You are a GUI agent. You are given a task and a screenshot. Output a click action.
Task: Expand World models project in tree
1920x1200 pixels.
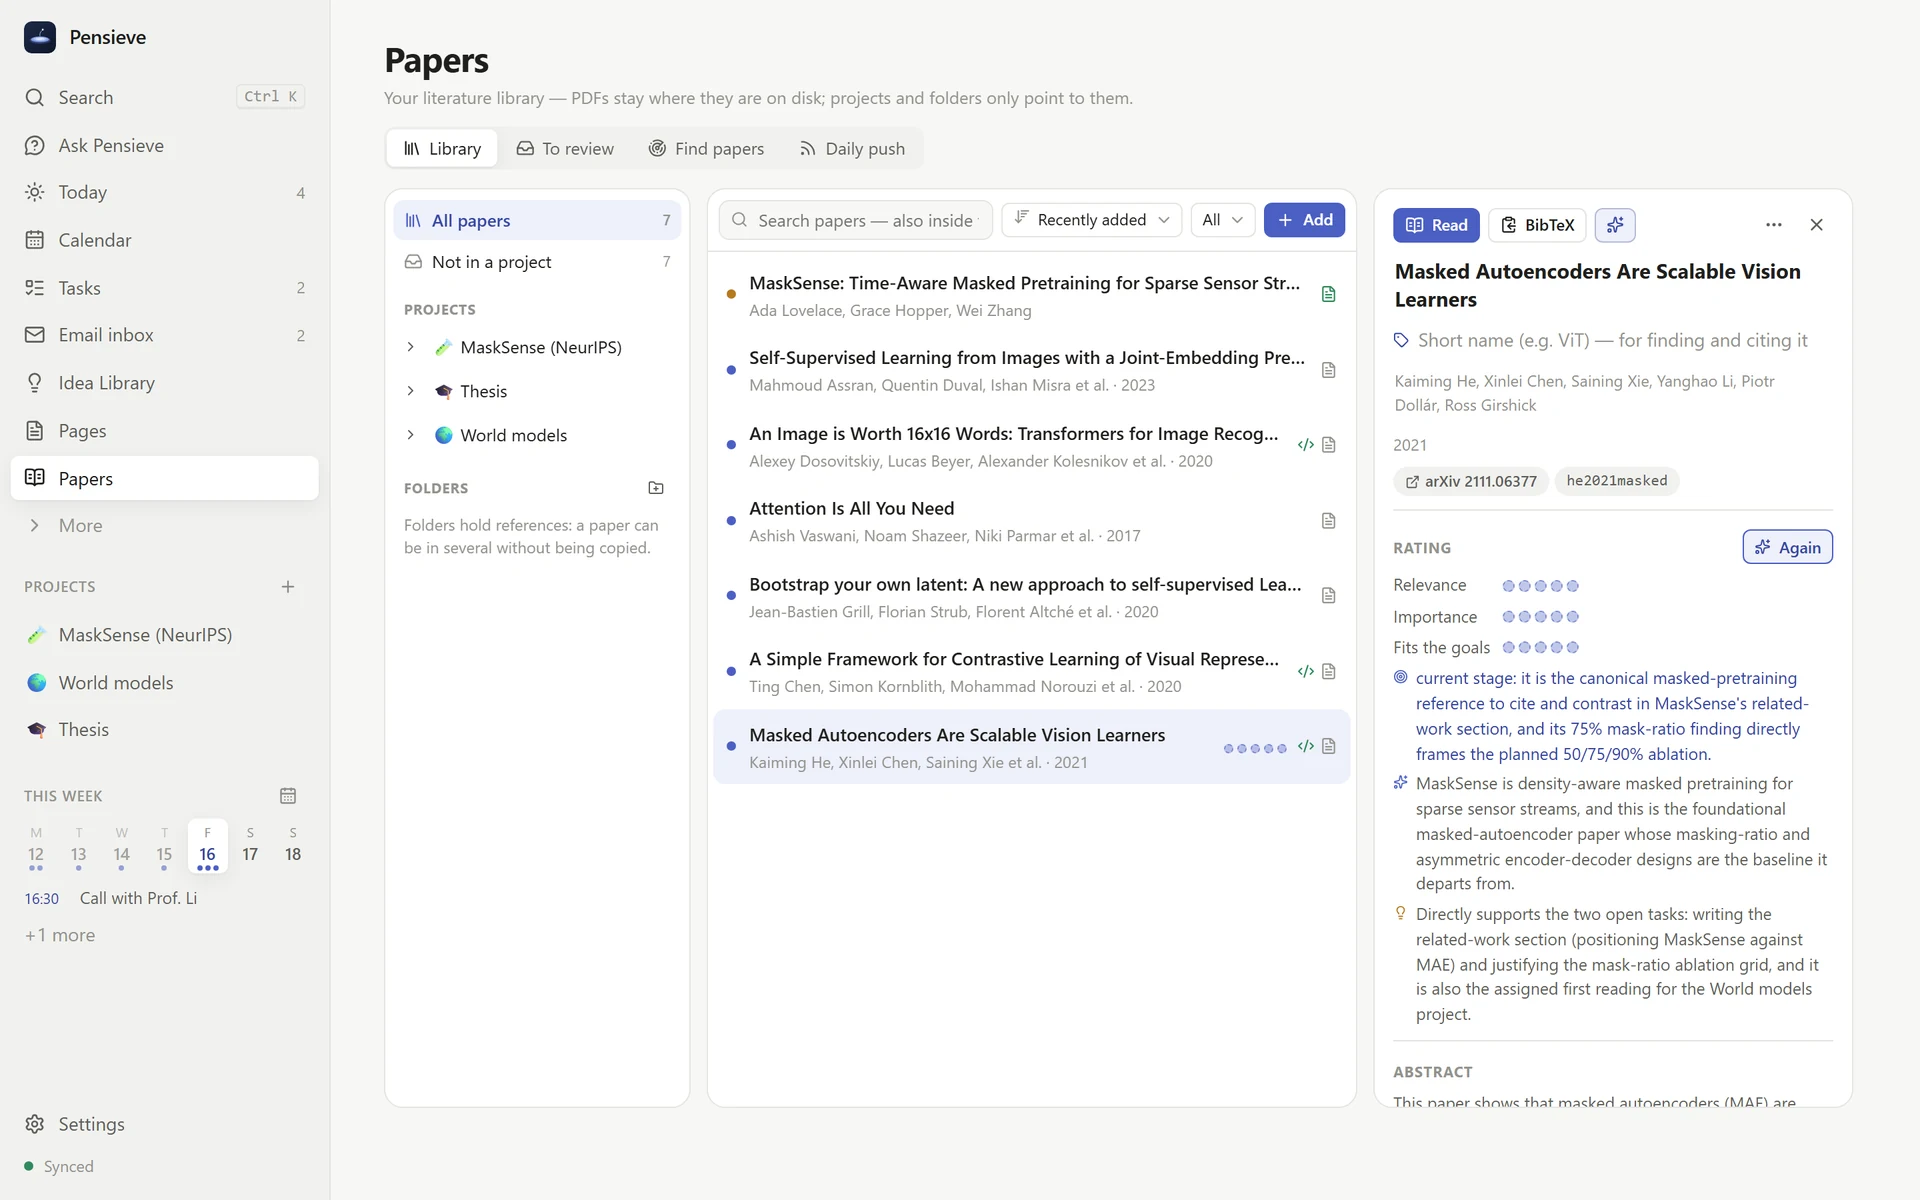coord(410,435)
